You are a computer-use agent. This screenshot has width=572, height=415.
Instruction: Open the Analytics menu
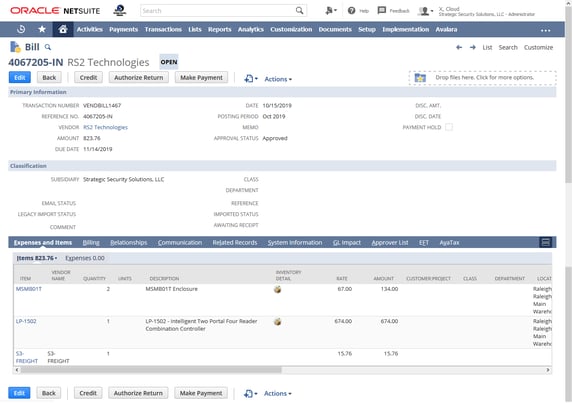[251, 30]
